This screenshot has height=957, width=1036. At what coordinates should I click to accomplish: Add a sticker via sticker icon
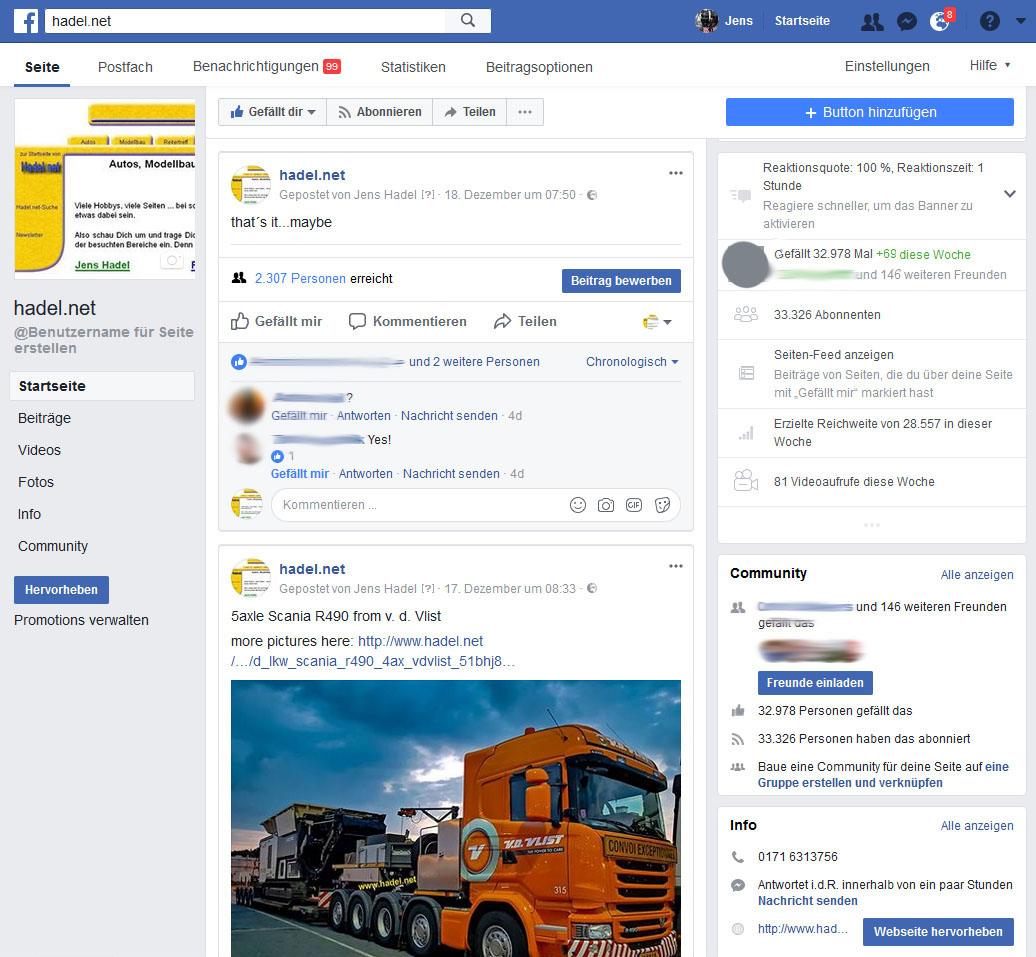[662, 505]
